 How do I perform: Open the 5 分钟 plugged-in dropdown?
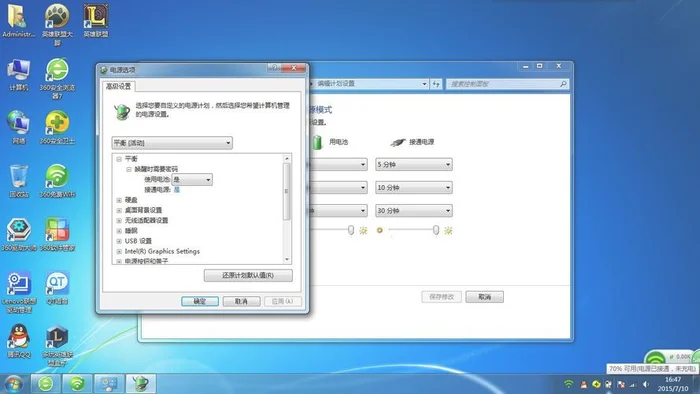coord(413,165)
